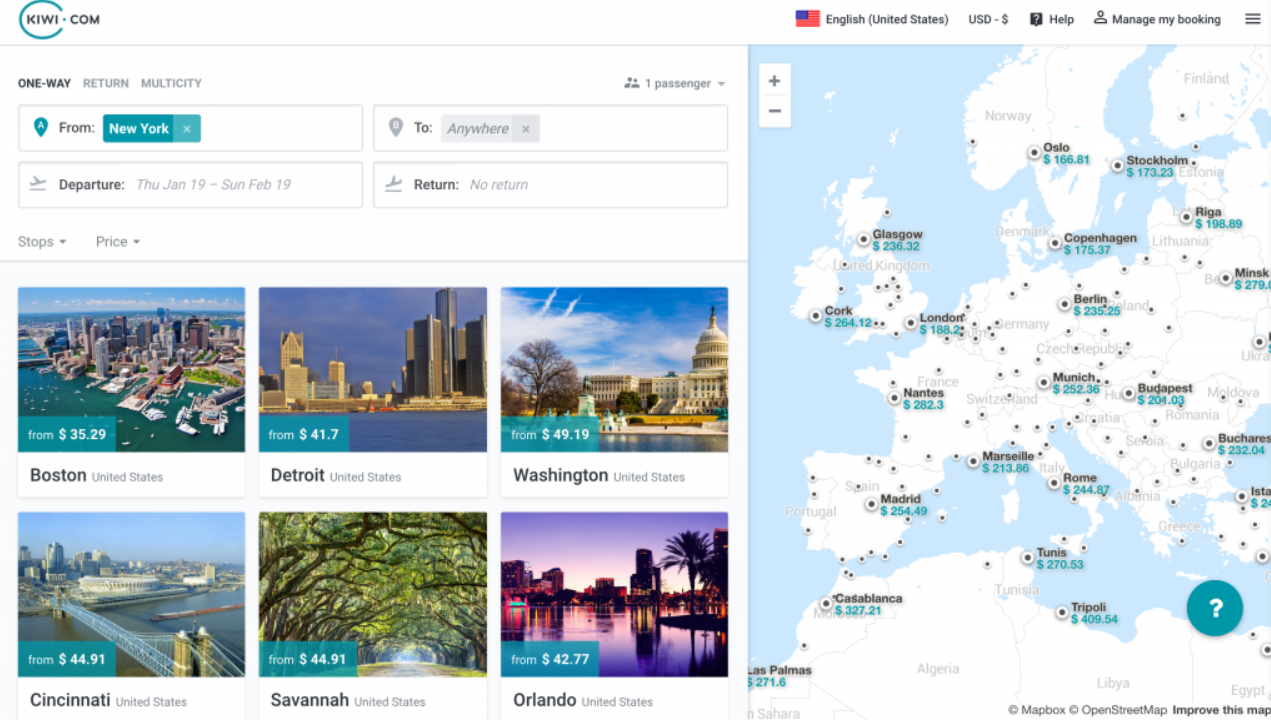Select the Stockholm map marker
The height and width of the screenshot is (720, 1271).
click(x=1118, y=166)
